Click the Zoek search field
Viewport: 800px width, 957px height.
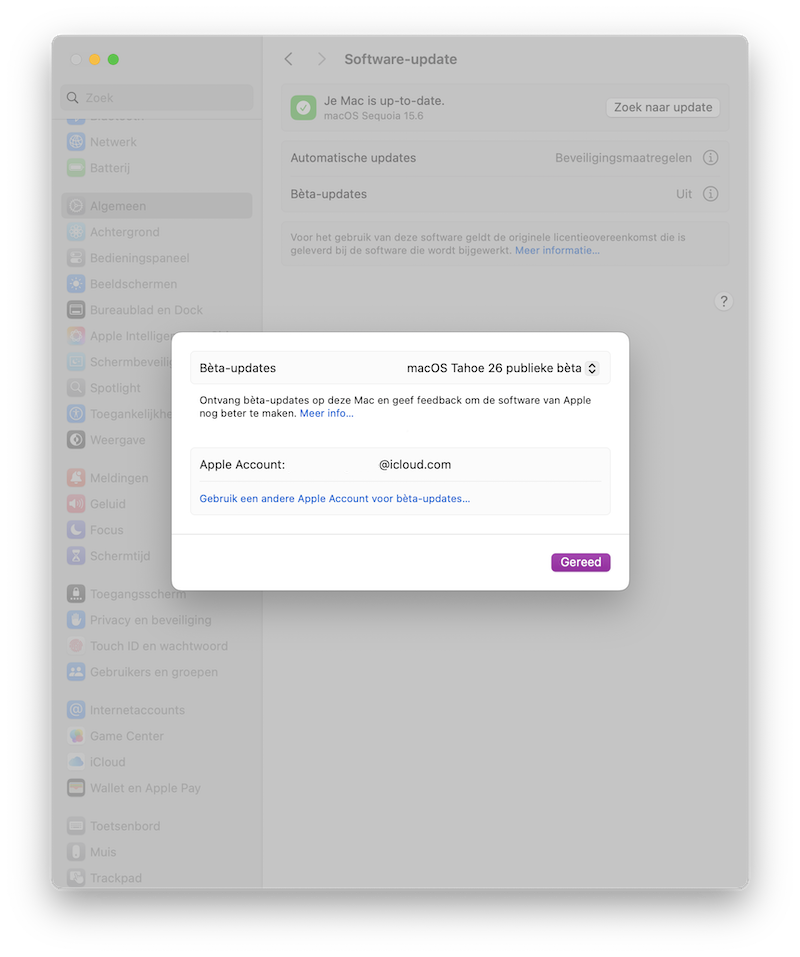(158, 98)
